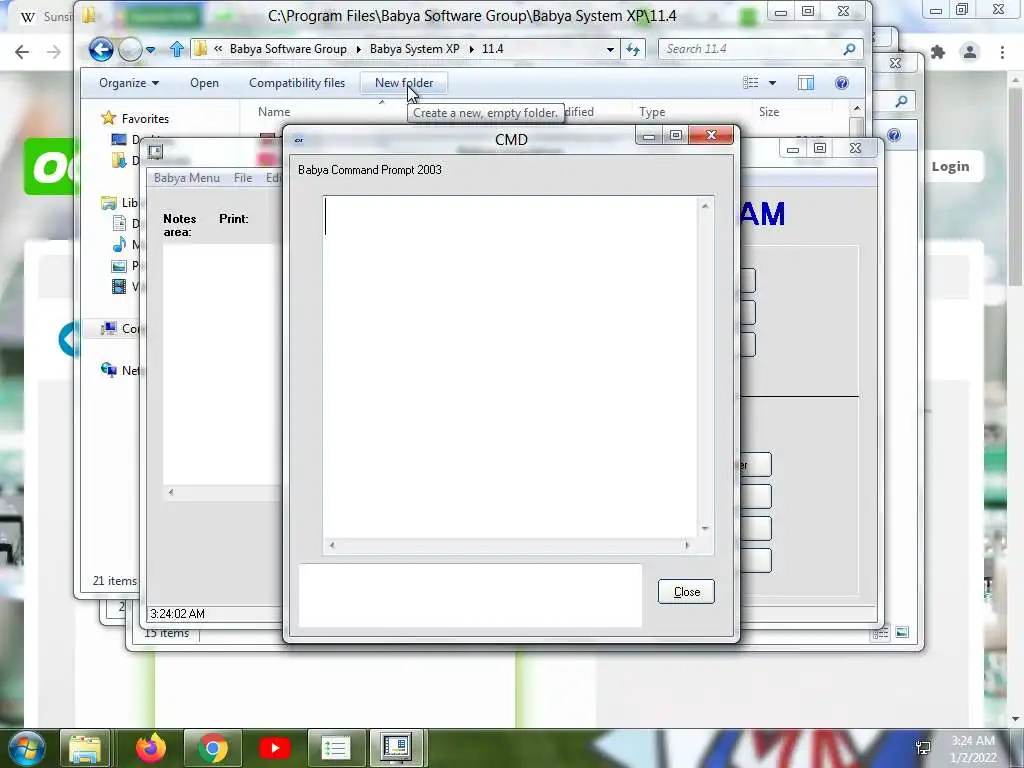Click the Back arrow in Explorer window
The width and height of the screenshot is (1024, 768).
(101, 50)
